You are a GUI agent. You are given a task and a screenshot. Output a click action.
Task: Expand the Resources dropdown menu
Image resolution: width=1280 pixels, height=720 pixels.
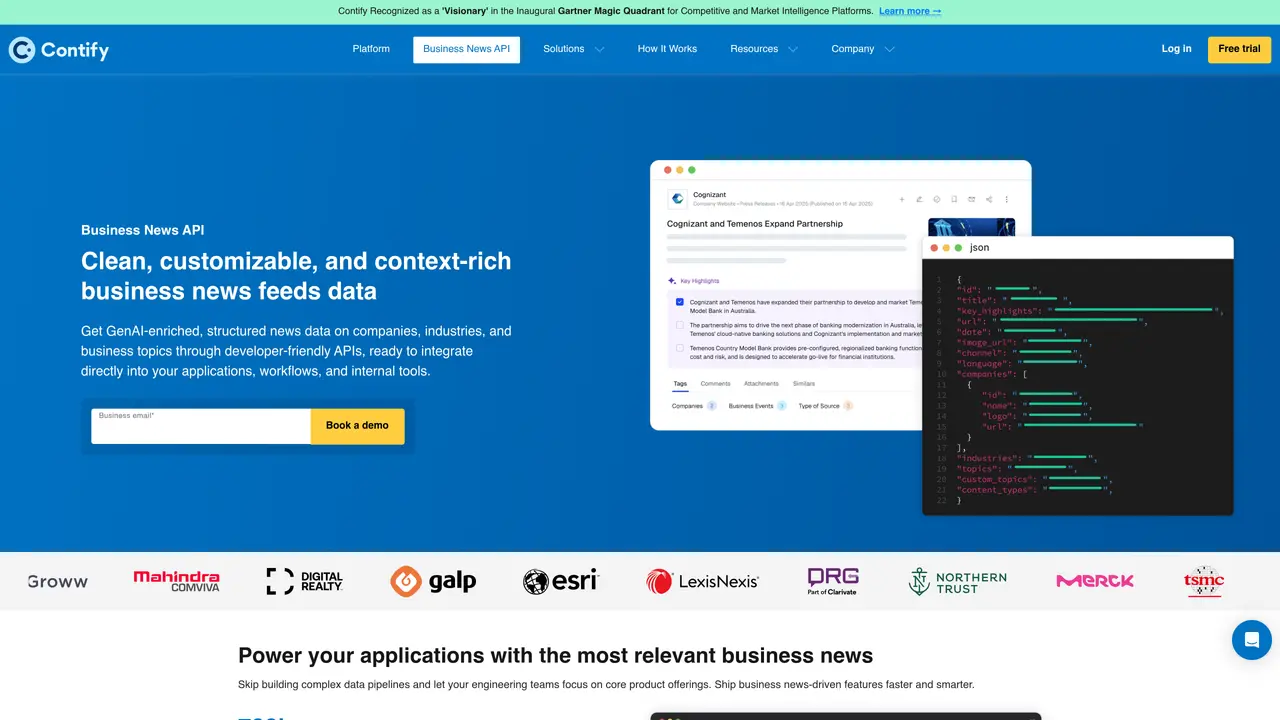click(x=764, y=49)
